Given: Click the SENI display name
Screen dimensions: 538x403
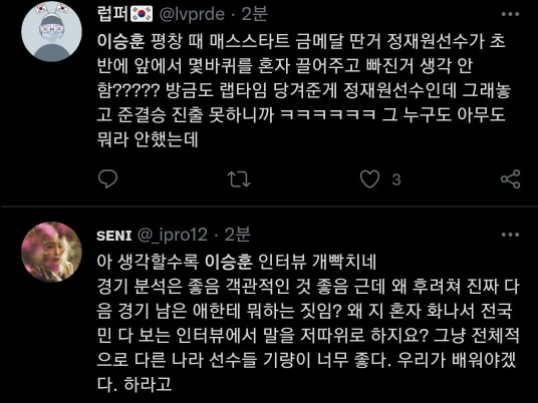Looking at the screenshot, I should 114,236.
